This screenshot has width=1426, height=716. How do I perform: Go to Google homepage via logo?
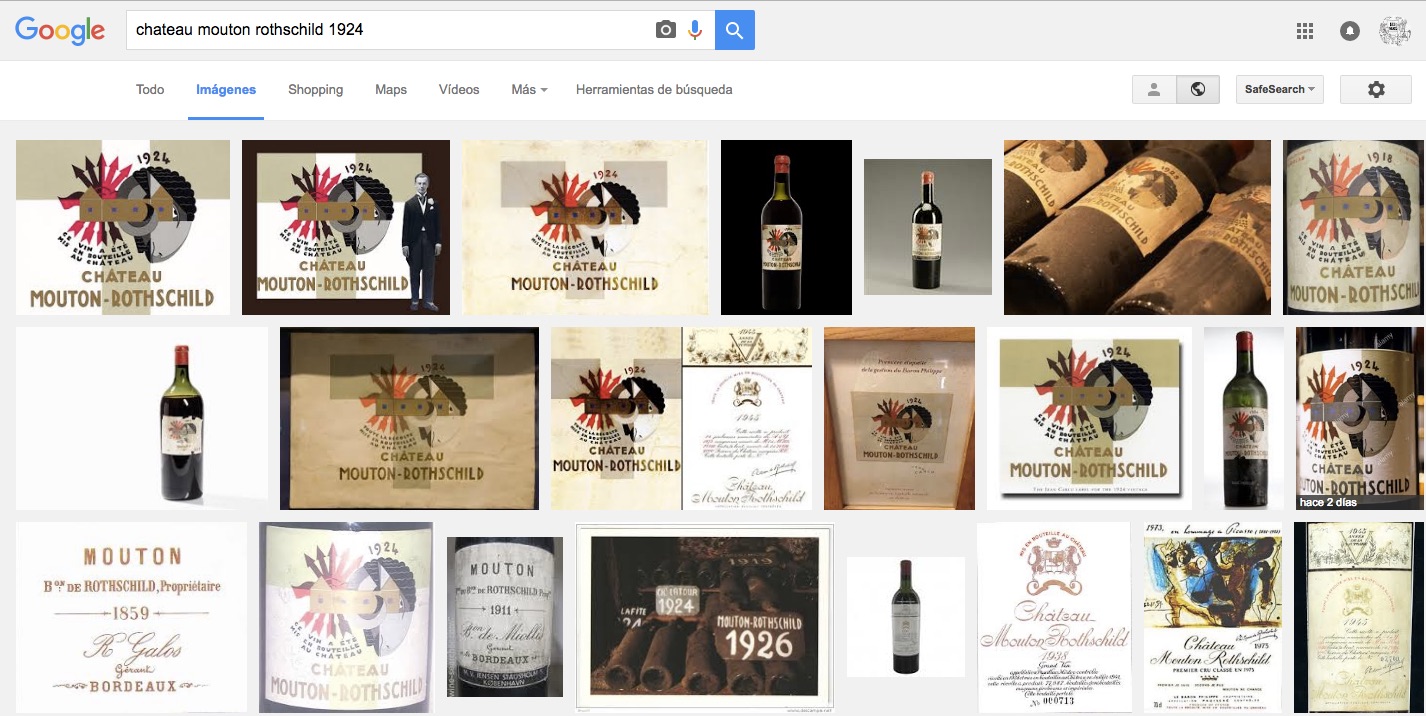click(x=60, y=30)
